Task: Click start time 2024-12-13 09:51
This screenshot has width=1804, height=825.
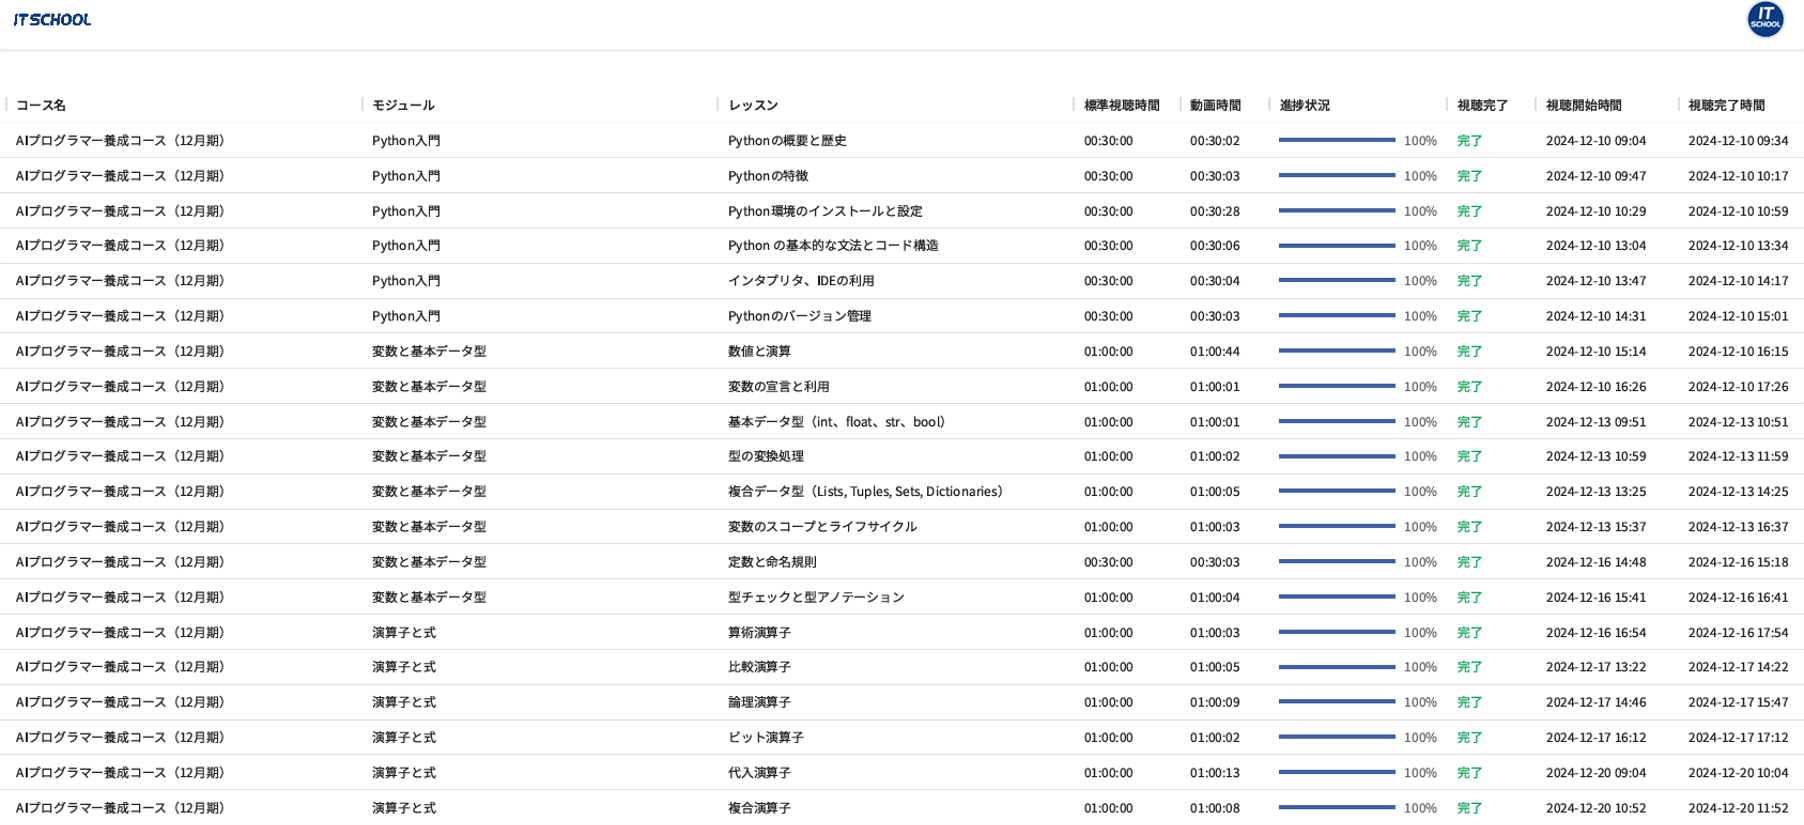Action: point(1596,422)
